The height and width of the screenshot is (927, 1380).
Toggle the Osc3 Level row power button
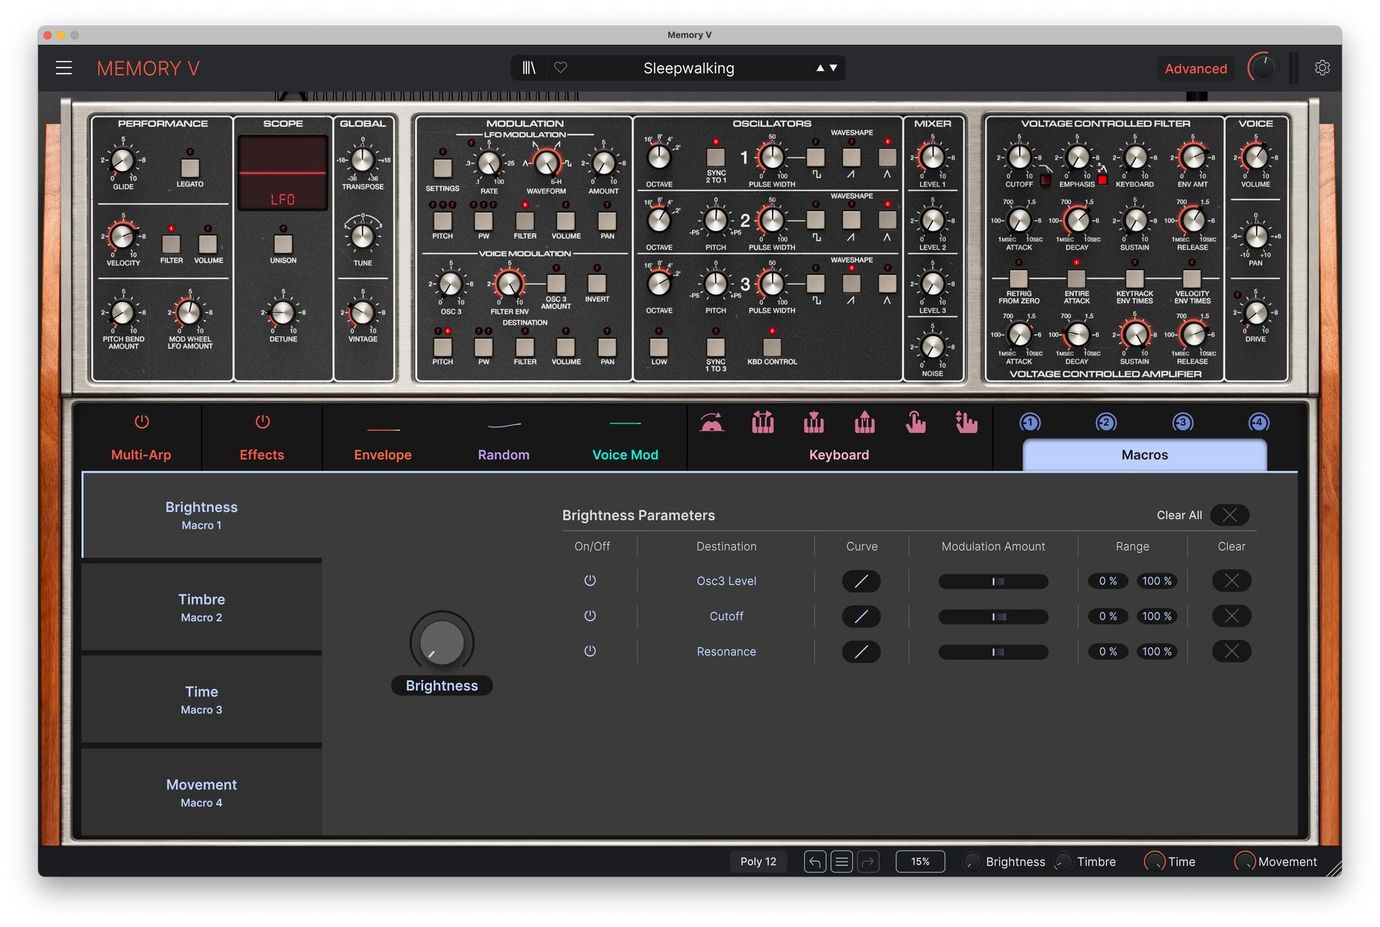590,581
